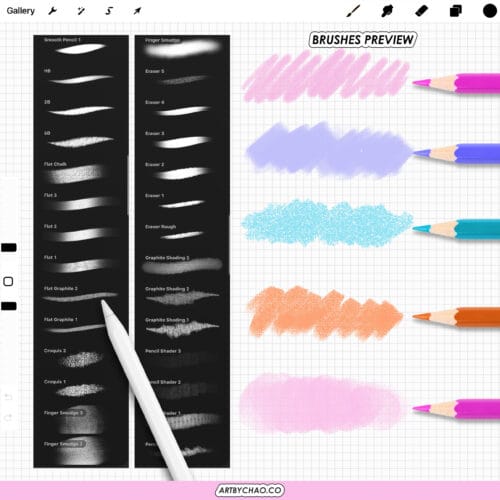The image size is (500, 500).
Task: Select the Eraser 2 brush
Action: coord(182,171)
